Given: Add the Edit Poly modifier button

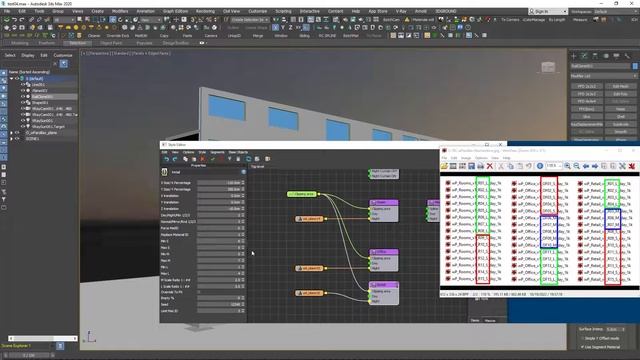Looking at the screenshot, I should click(x=620, y=94).
